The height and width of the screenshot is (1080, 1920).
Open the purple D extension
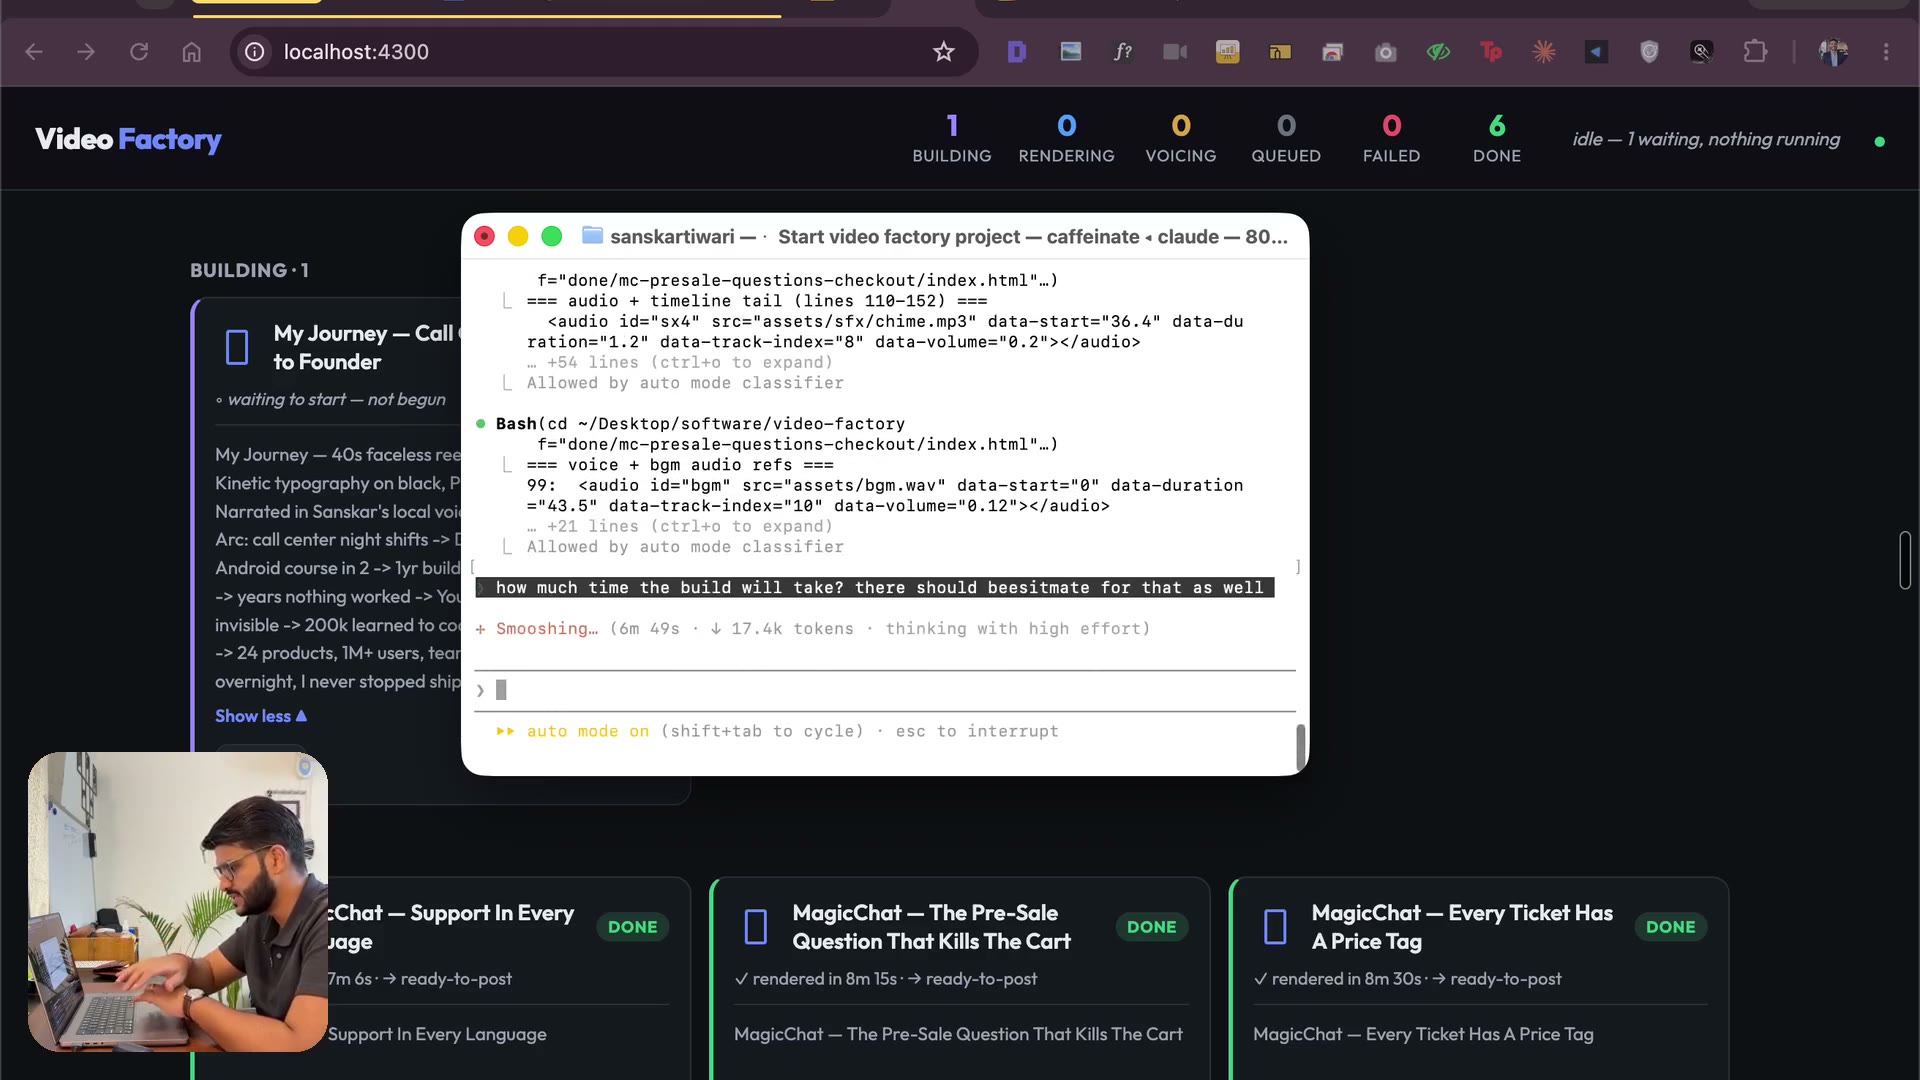pos(1017,52)
